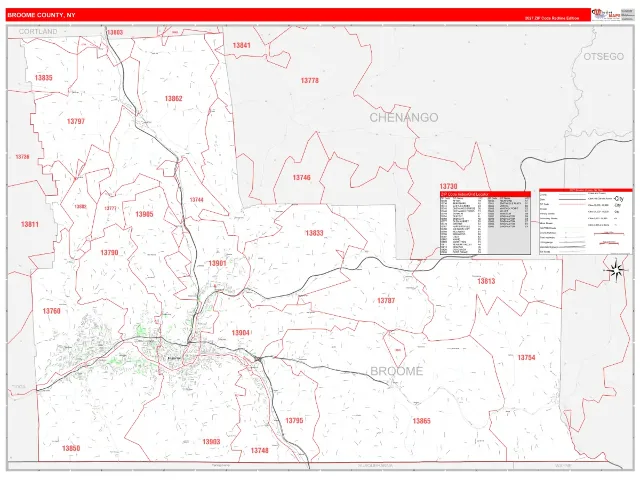
Task: Open the ZIP Code Index/Grid Locator table
Action: [485, 223]
